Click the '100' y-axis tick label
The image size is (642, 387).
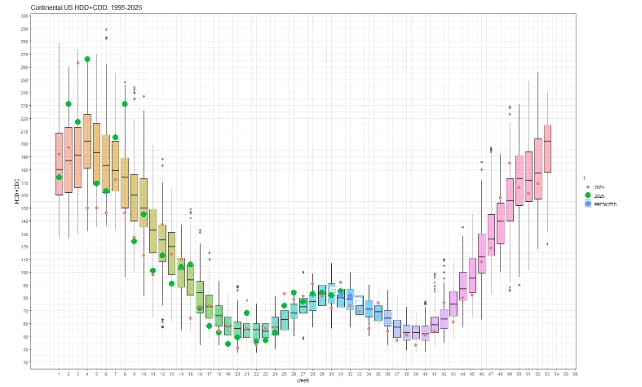coord(25,272)
